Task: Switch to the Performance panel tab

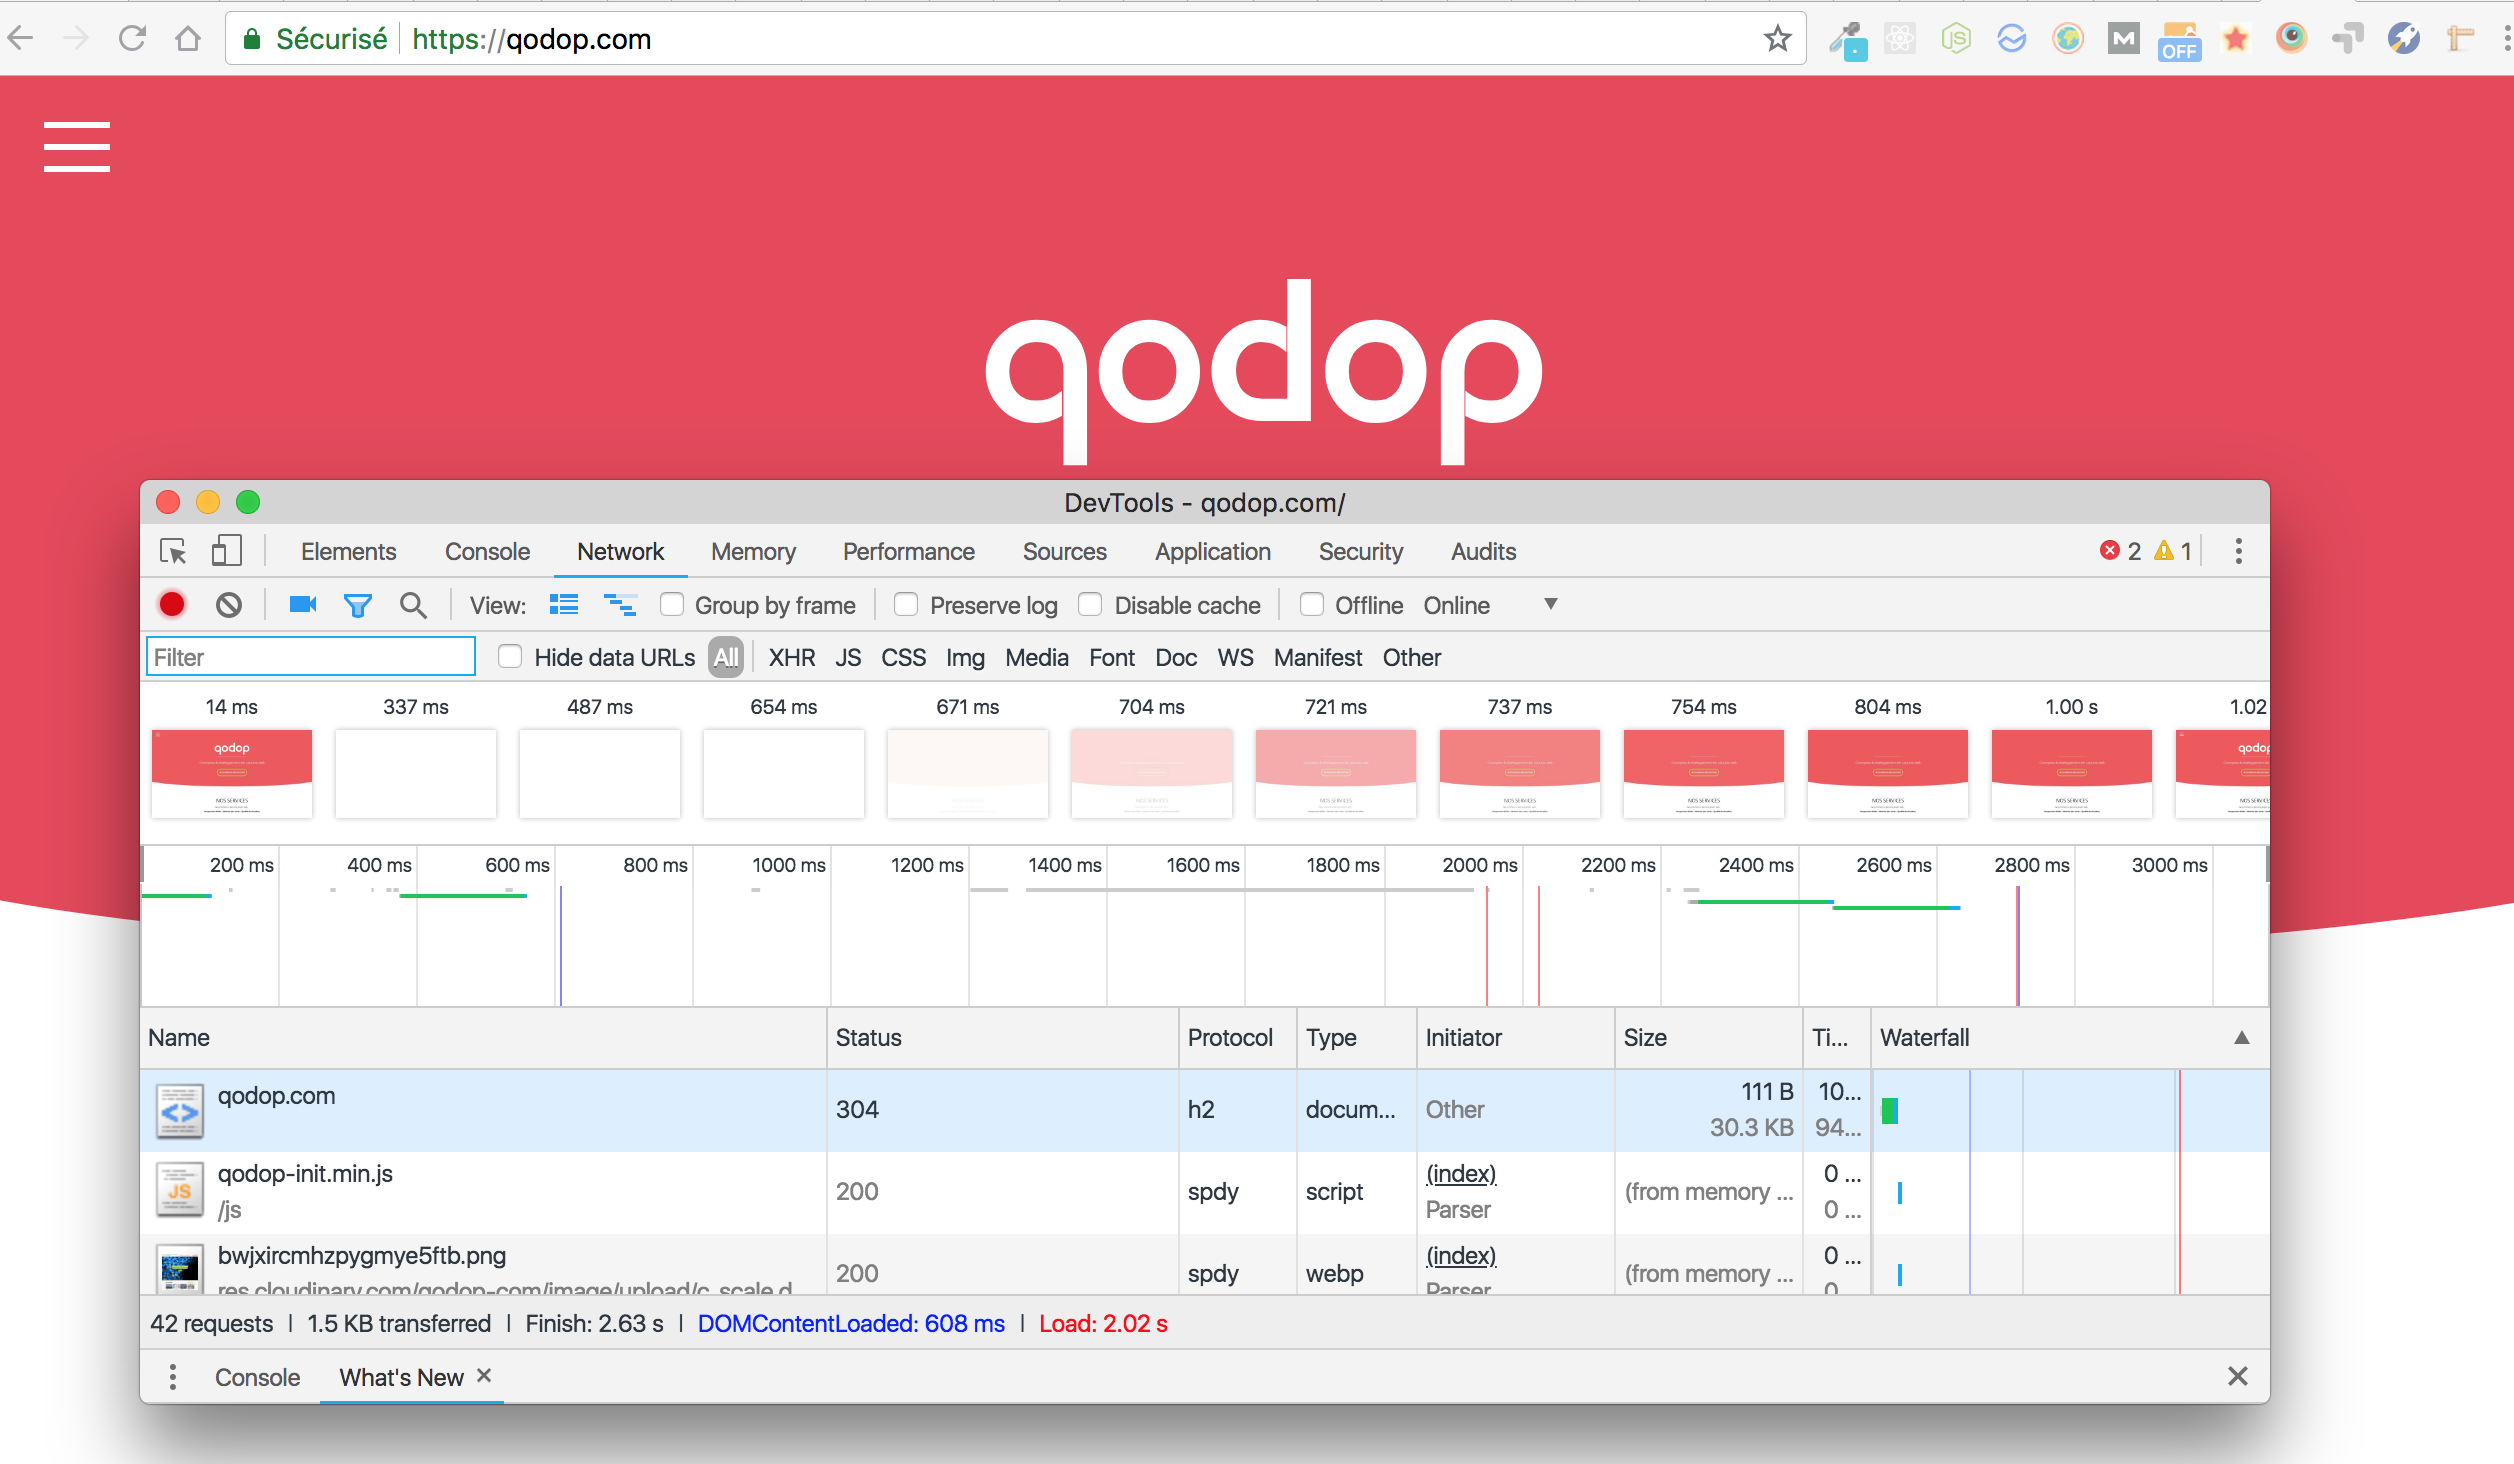Action: click(x=909, y=551)
